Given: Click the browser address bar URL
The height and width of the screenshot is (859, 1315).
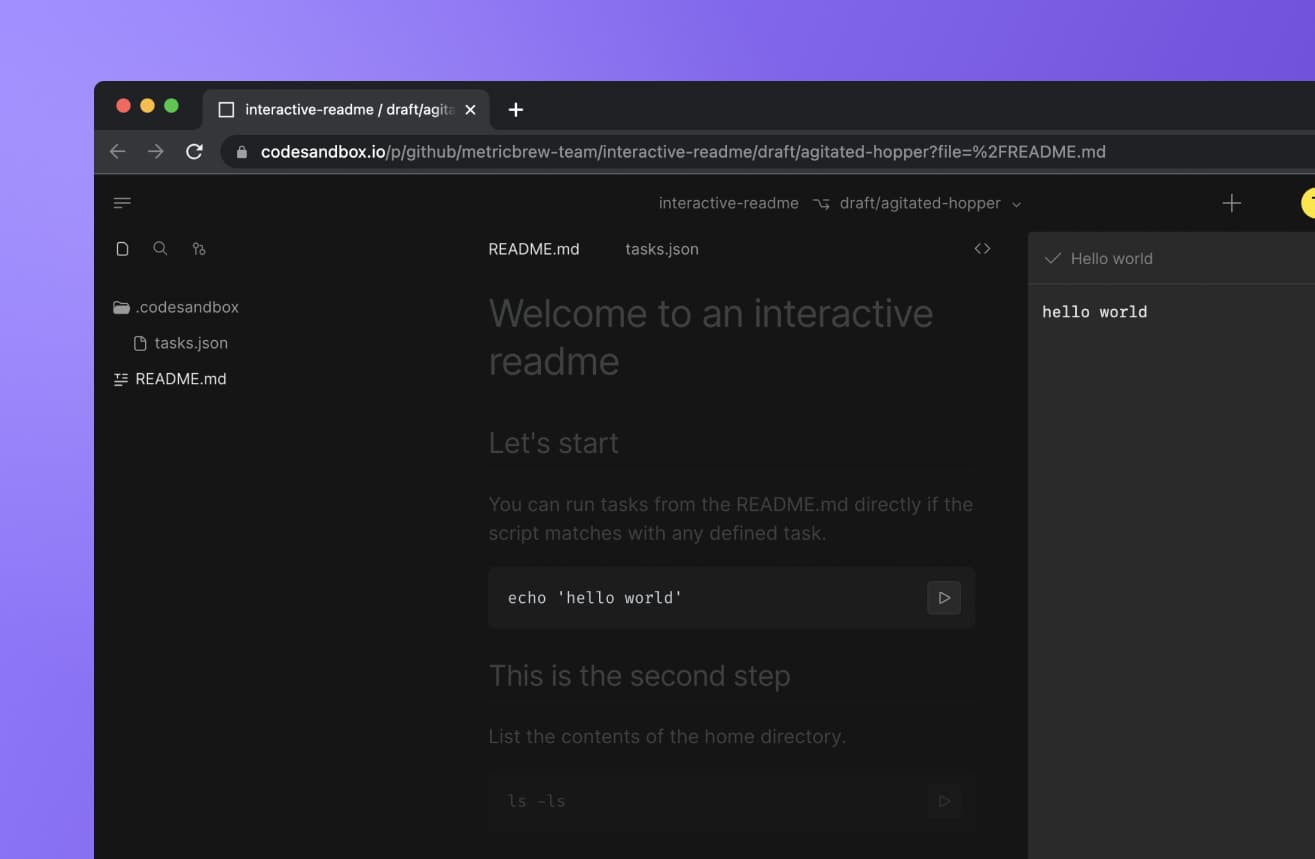Looking at the screenshot, I should point(683,151).
